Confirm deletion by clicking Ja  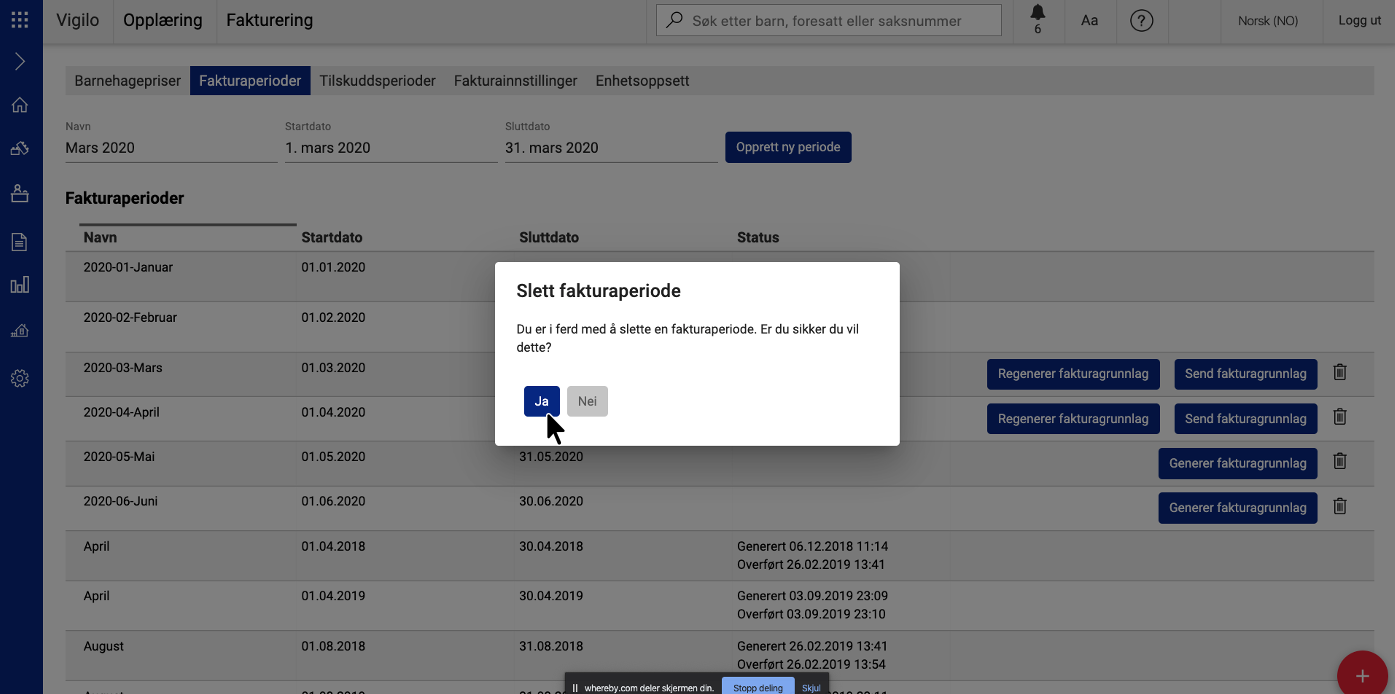541,401
